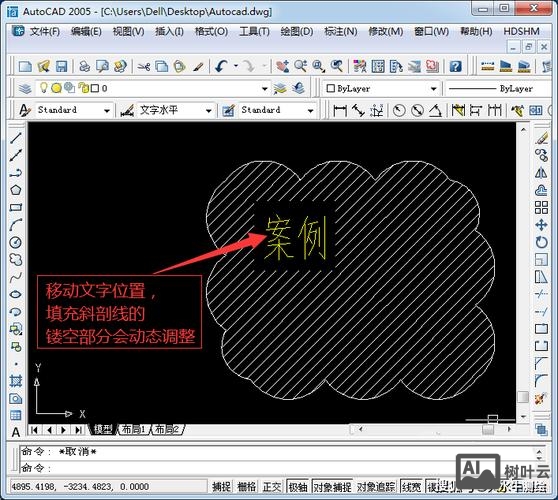Click the vertical scrollbar down arrow

point(523,416)
